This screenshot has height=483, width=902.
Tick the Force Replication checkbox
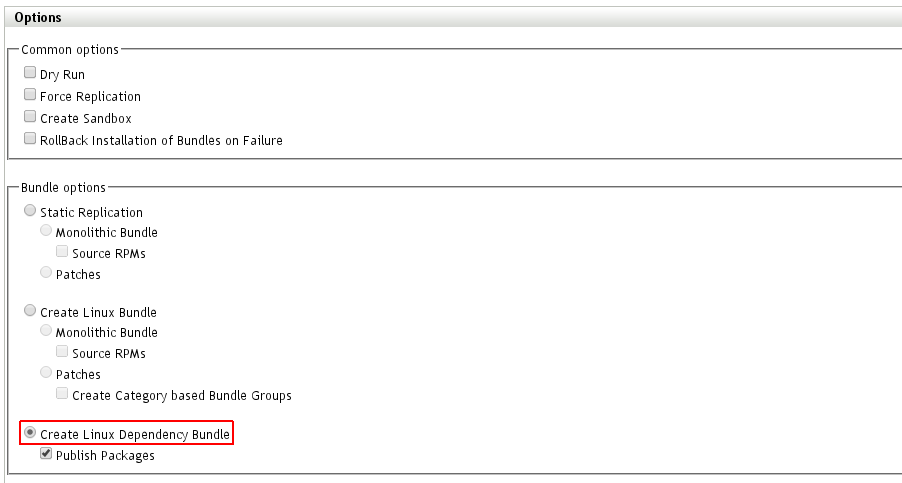pos(30,95)
